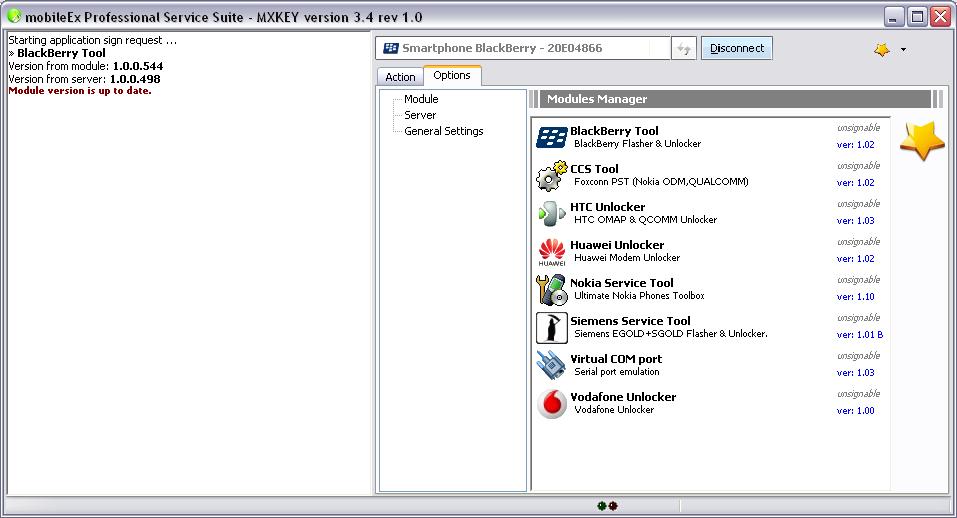Click the Nokia Service Tool wrench icon

pos(552,290)
